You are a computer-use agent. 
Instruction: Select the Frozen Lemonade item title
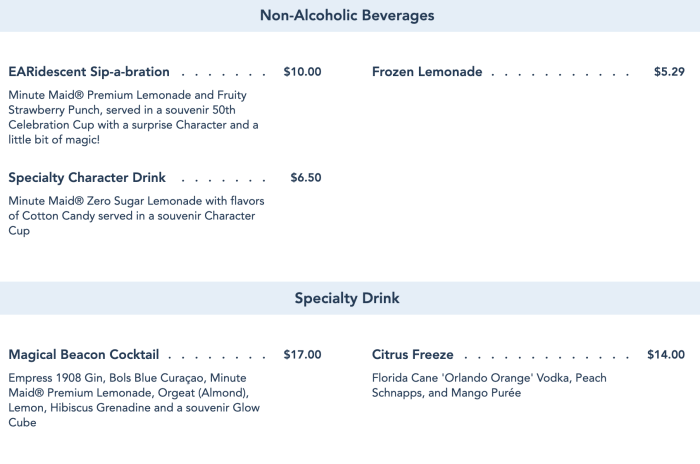427,72
